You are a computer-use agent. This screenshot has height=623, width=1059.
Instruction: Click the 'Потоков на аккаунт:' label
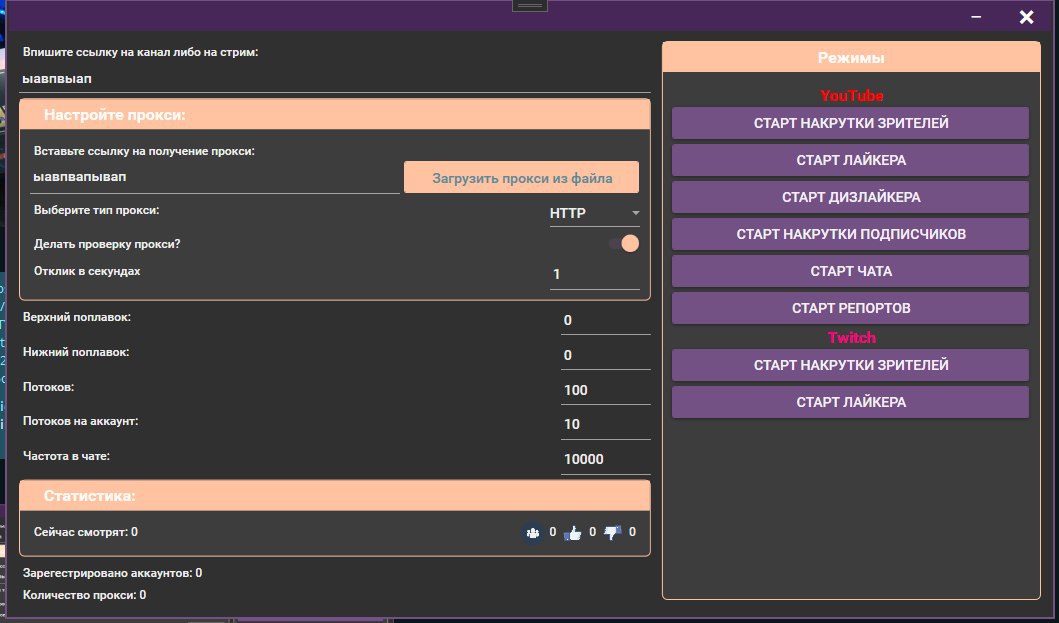[80, 421]
